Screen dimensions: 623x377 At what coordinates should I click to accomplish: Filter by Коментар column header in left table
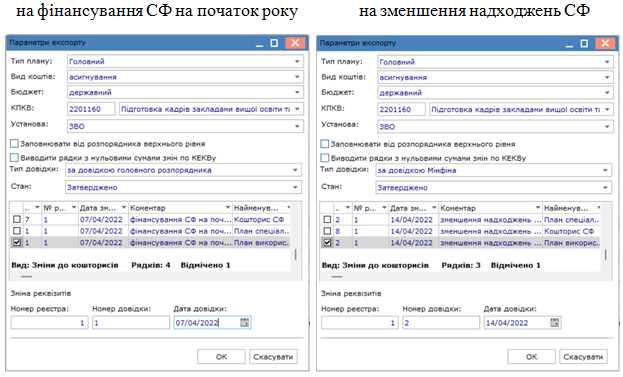point(228,207)
